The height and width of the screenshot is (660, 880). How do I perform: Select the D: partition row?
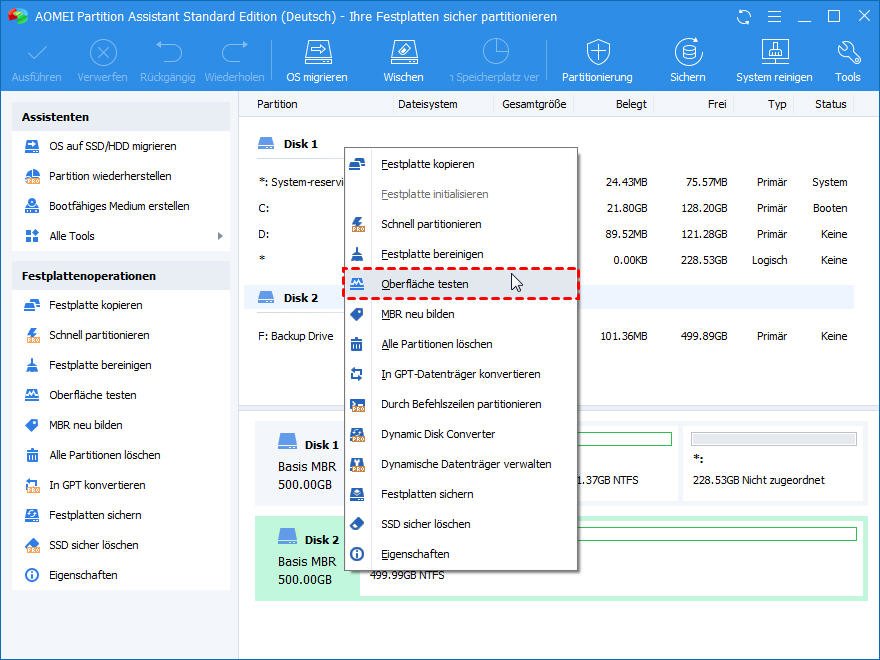click(x=264, y=234)
